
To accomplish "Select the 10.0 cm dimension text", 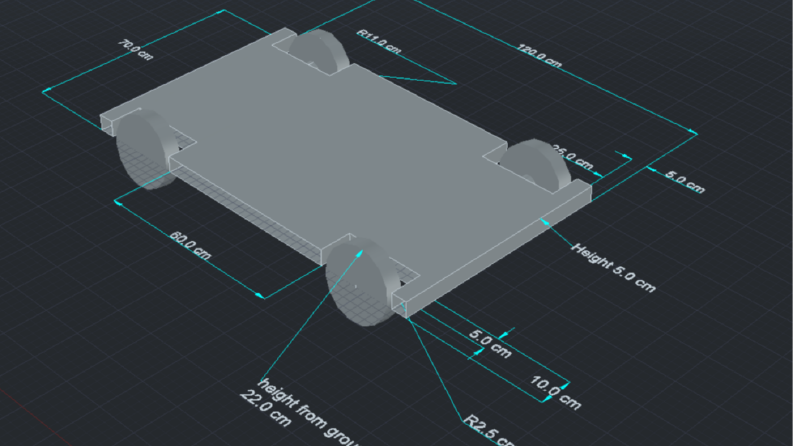I will pos(555,392).
